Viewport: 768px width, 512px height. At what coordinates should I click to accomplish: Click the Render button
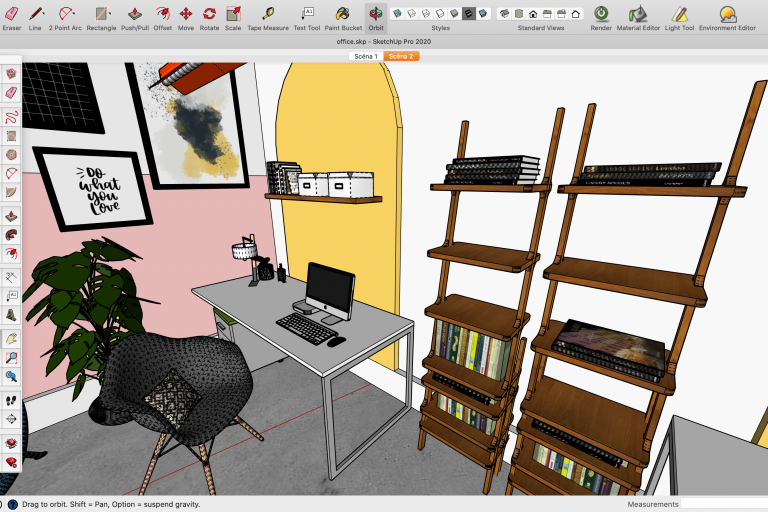(x=601, y=14)
